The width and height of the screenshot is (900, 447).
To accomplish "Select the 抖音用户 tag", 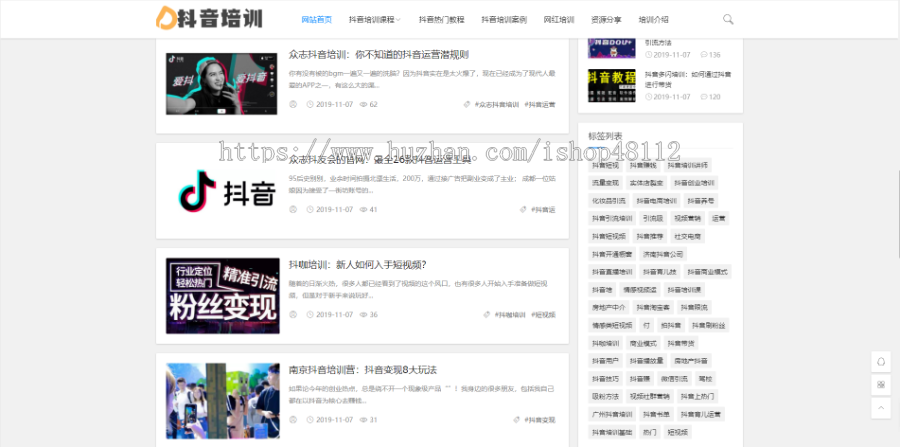I will pos(606,361).
